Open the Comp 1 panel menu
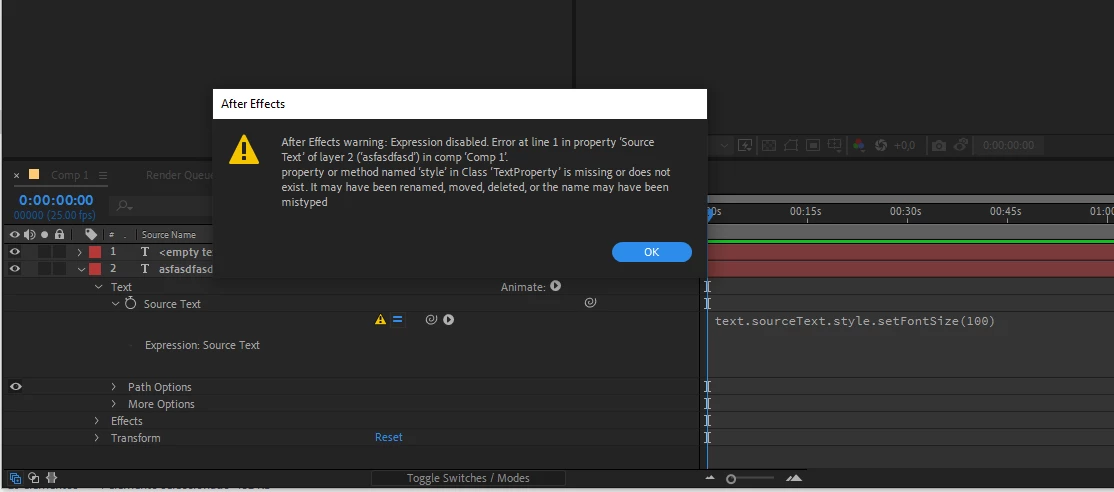The height and width of the screenshot is (492, 1114). pos(103,175)
